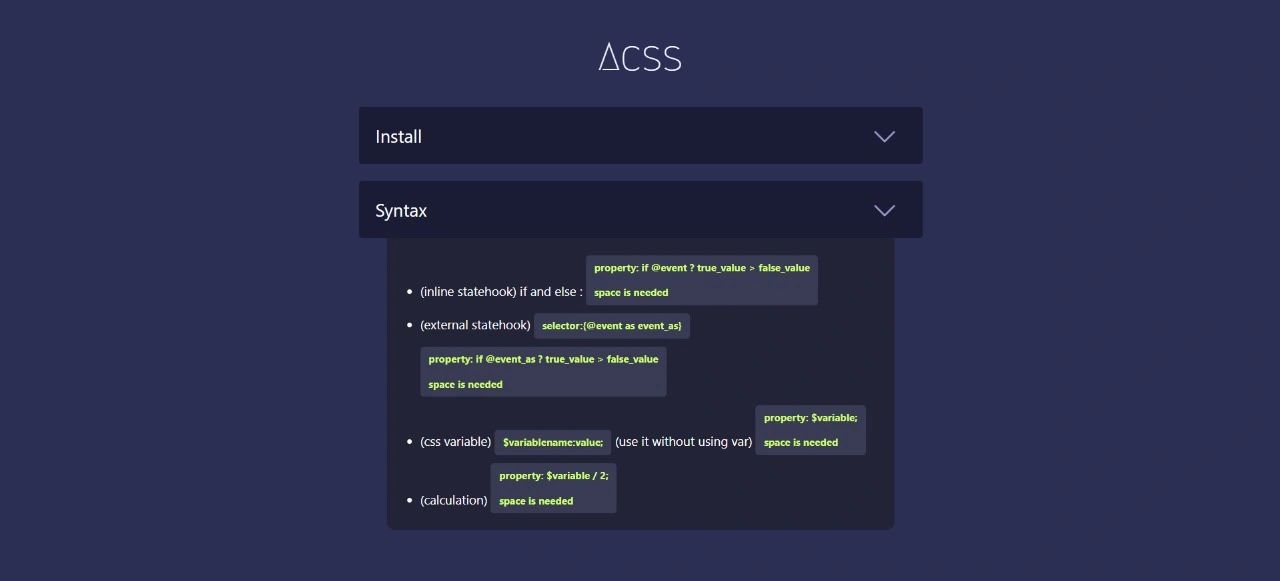This screenshot has height=581, width=1280.
Task: Select the '$variablename:value;' code snippet
Action: pyautogui.click(x=552, y=442)
